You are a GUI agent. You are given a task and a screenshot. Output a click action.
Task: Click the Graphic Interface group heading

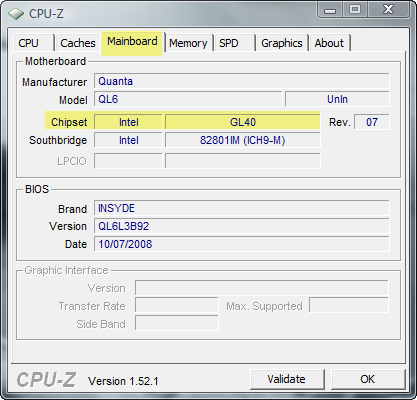[67, 270]
